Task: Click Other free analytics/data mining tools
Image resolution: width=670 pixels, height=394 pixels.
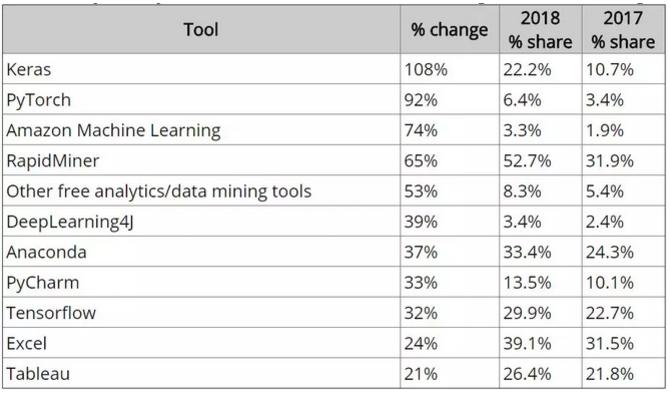Action: click(x=159, y=191)
